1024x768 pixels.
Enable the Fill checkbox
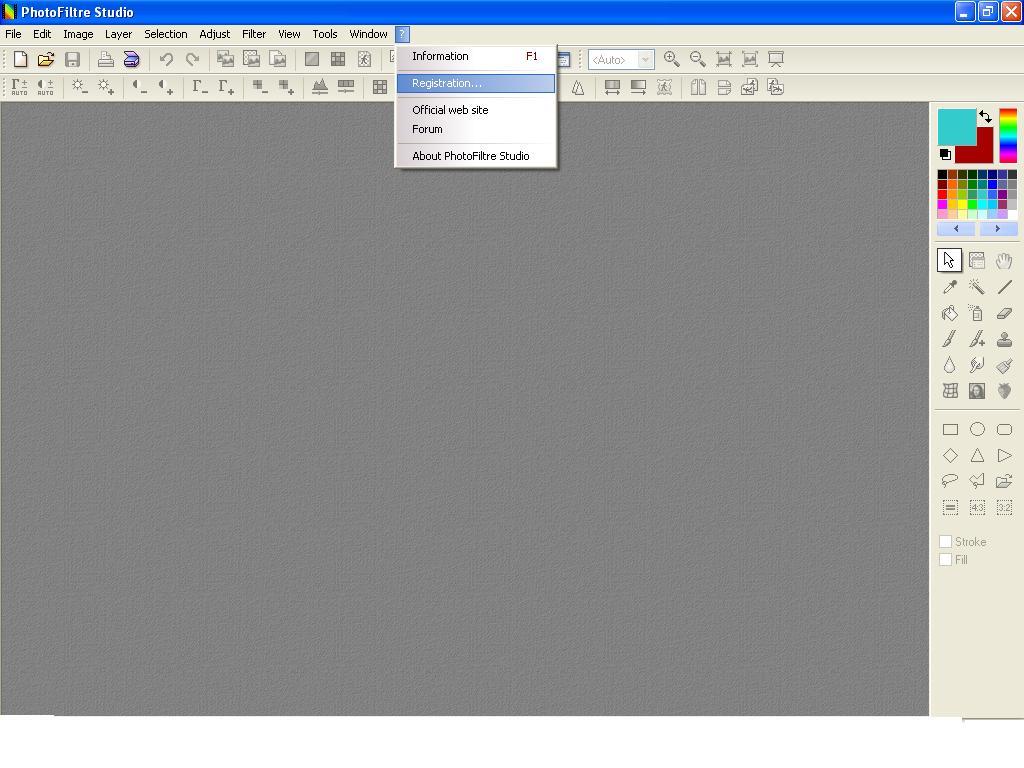945,560
